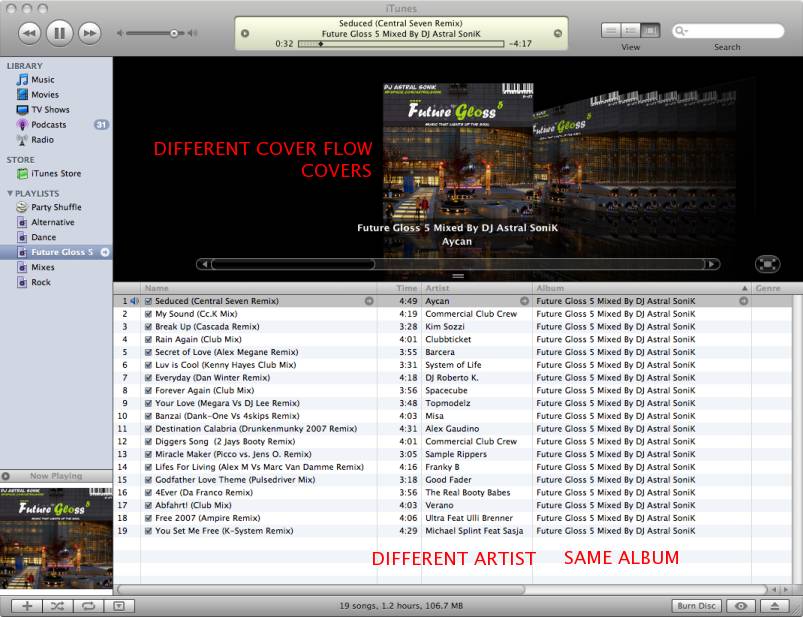
Task: Click right arrow button in display panel
Action: coord(558,33)
